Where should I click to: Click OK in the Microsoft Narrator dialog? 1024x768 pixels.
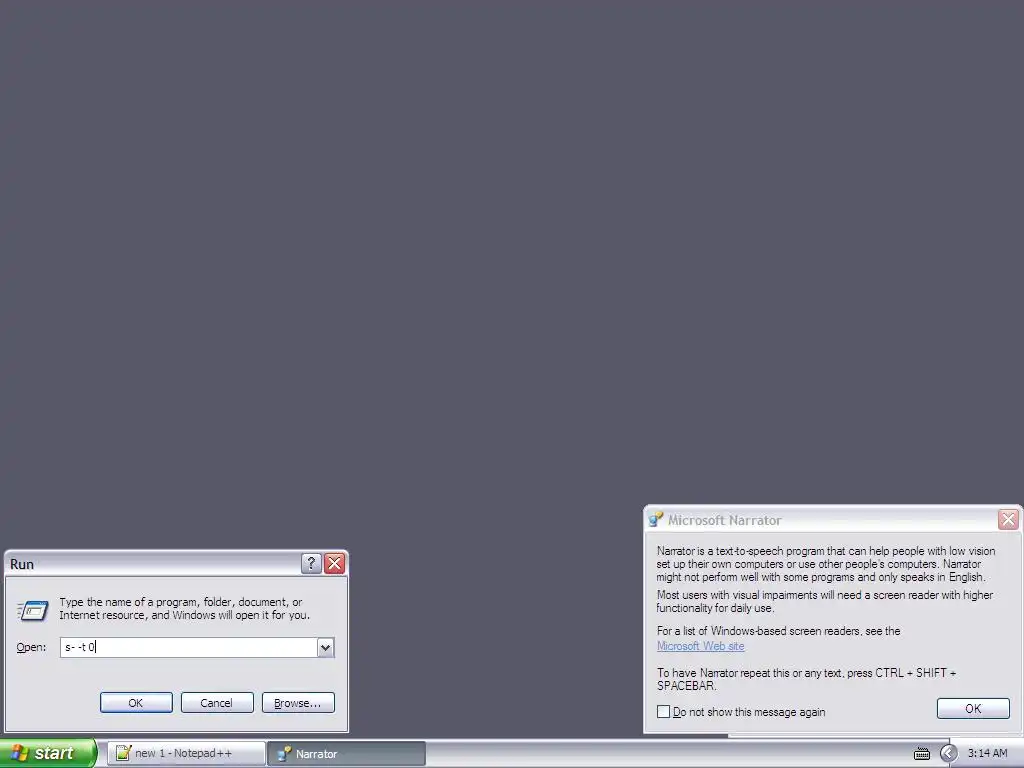click(973, 709)
